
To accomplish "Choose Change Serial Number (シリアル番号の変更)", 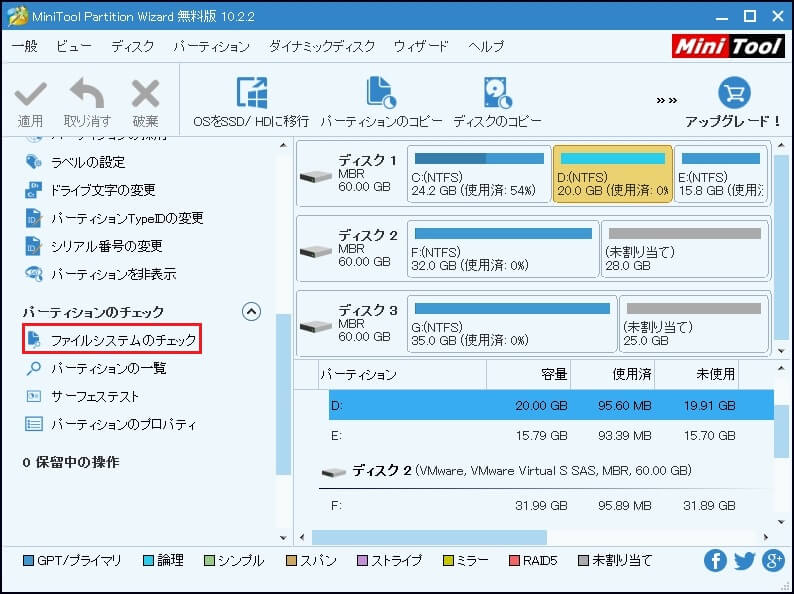I will (x=94, y=246).
